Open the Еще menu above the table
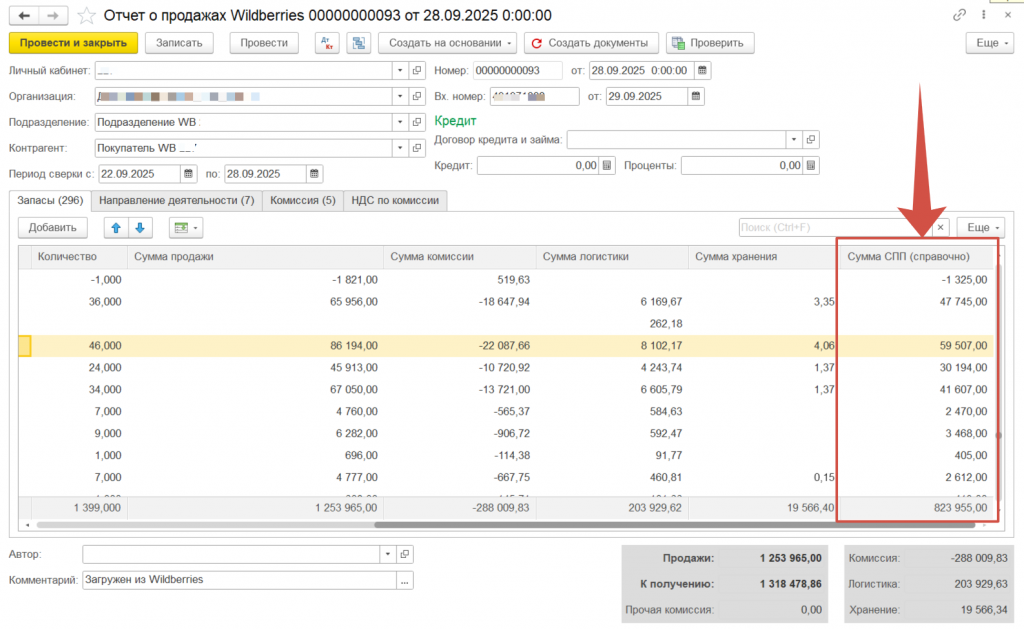Screen dimensions: 1024x629 click(x=980, y=228)
